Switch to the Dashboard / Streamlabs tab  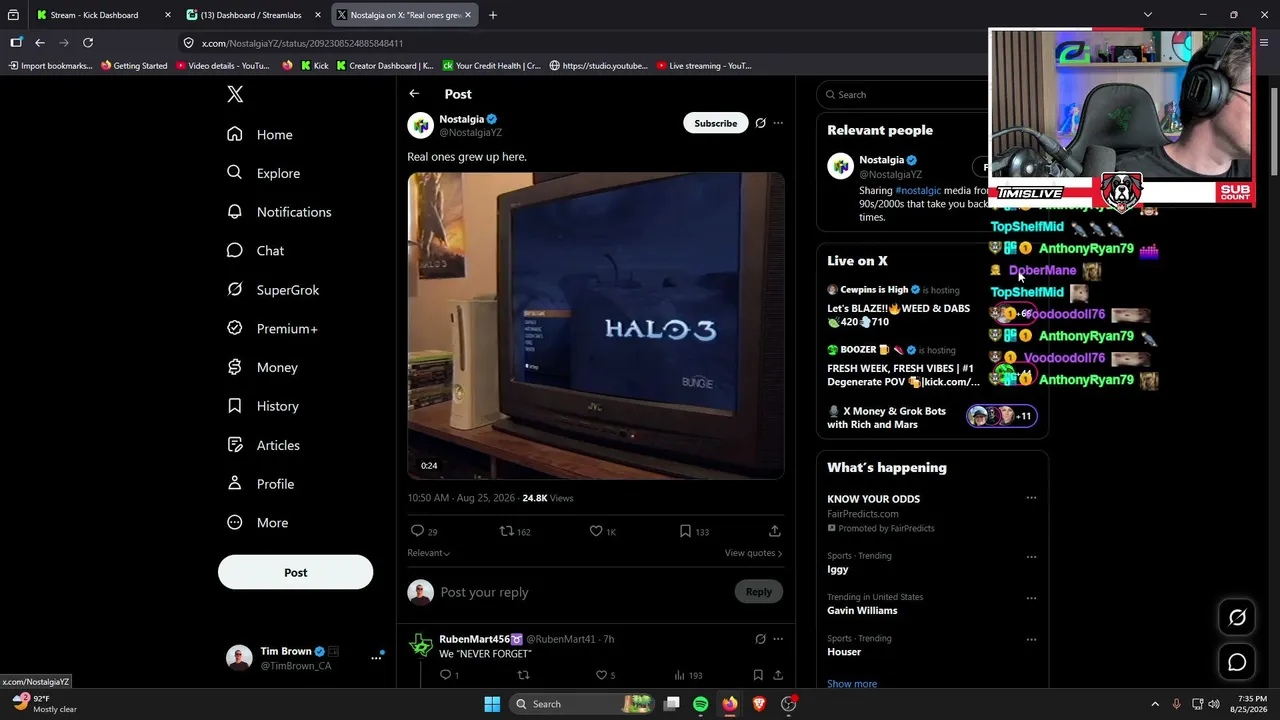tap(254, 15)
